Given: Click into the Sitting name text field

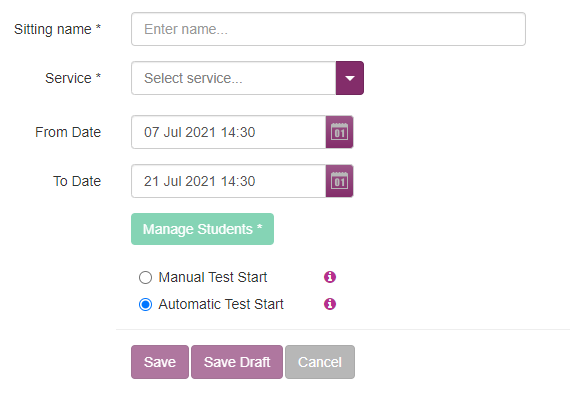Looking at the screenshot, I should (328, 29).
